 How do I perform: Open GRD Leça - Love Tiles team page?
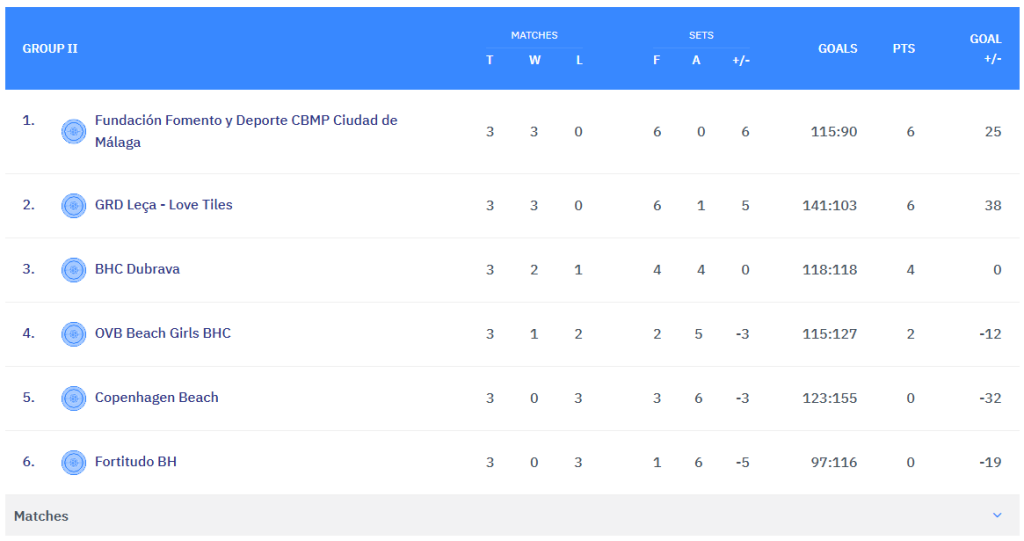pyautogui.click(x=163, y=205)
